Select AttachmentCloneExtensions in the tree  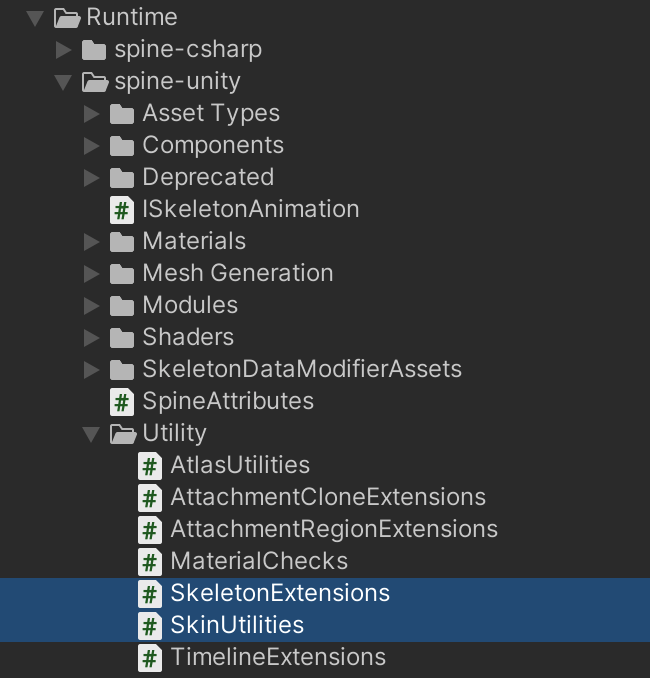(x=328, y=498)
